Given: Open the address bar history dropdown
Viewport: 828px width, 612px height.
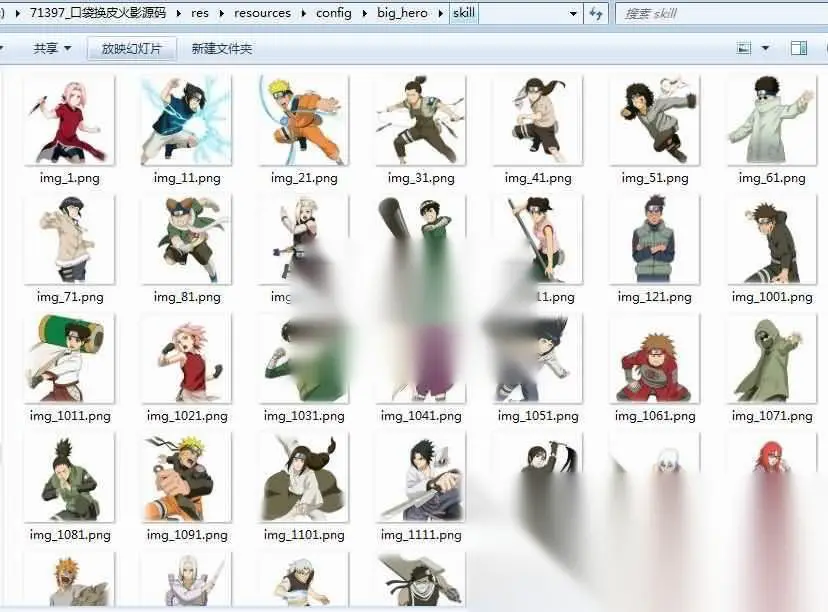Looking at the screenshot, I should pos(573,14).
